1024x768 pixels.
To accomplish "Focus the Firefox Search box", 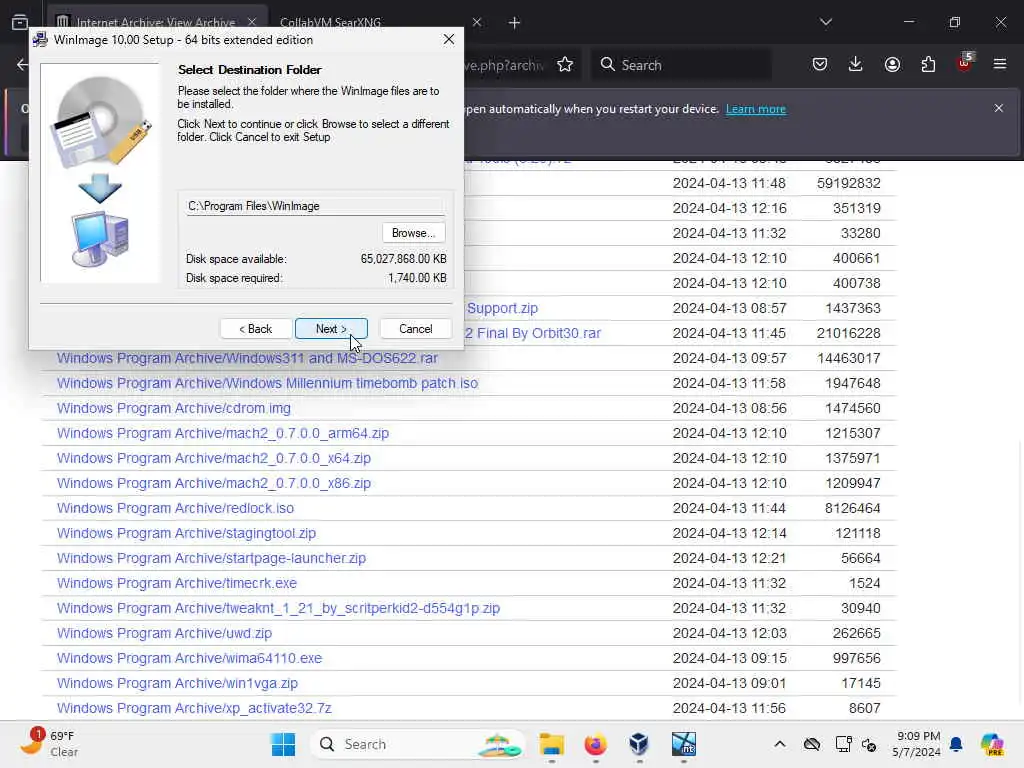I will (x=681, y=65).
